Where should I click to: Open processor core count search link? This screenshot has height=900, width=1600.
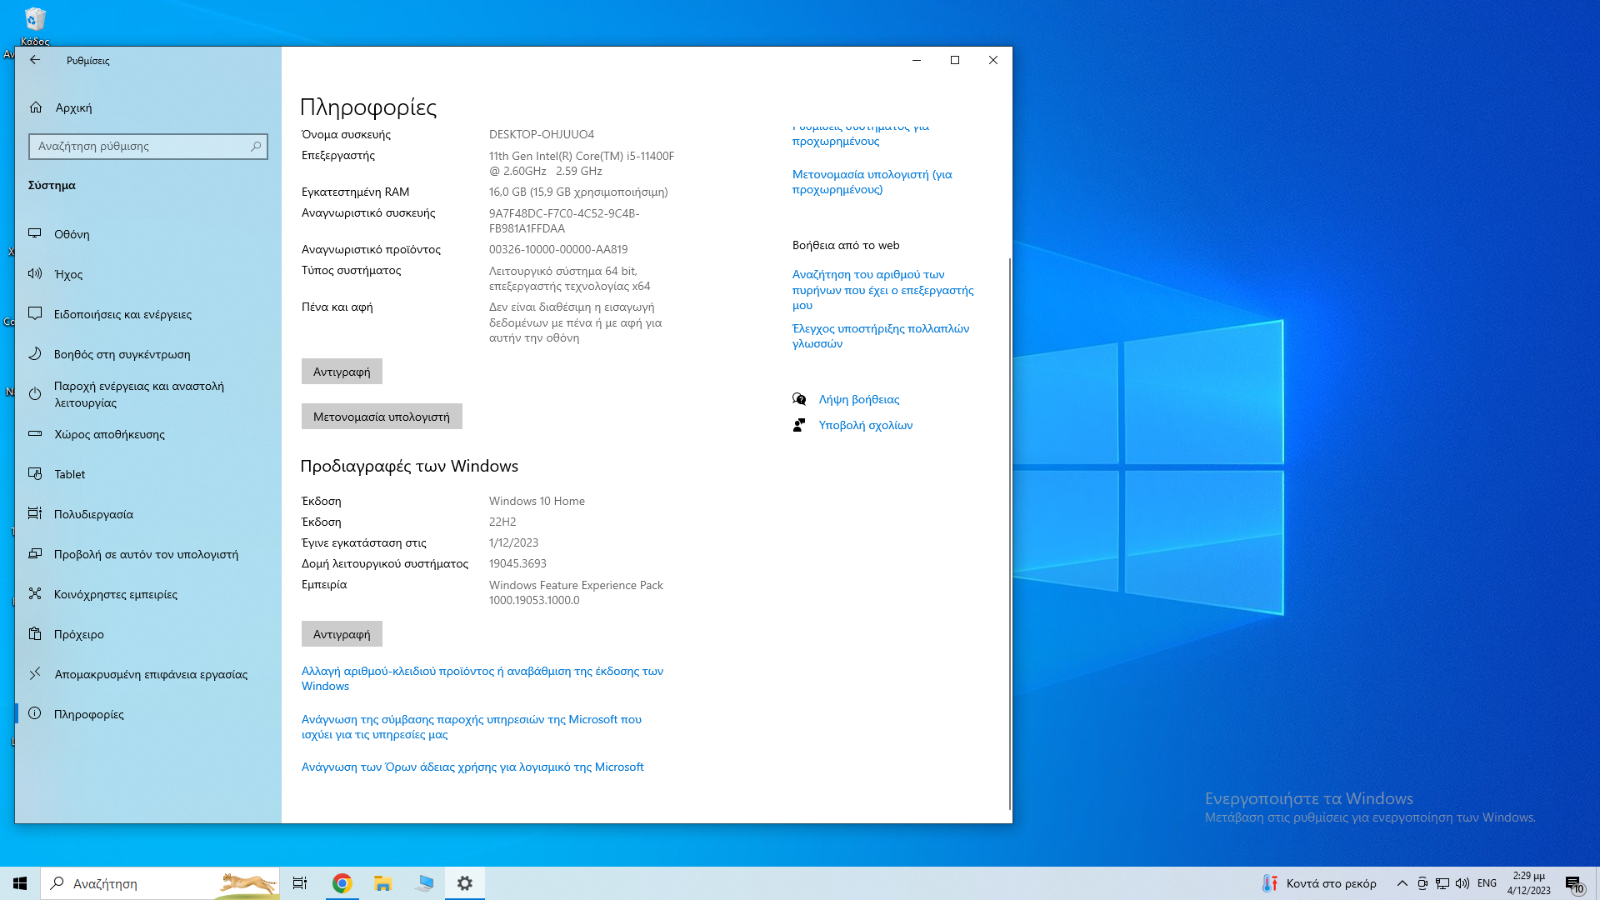tap(883, 290)
